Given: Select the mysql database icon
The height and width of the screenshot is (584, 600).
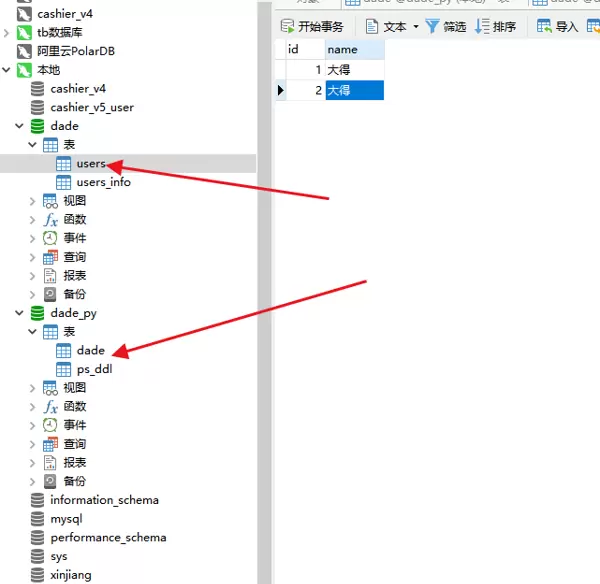Looking at the screenshot, I should coord(37,519).
